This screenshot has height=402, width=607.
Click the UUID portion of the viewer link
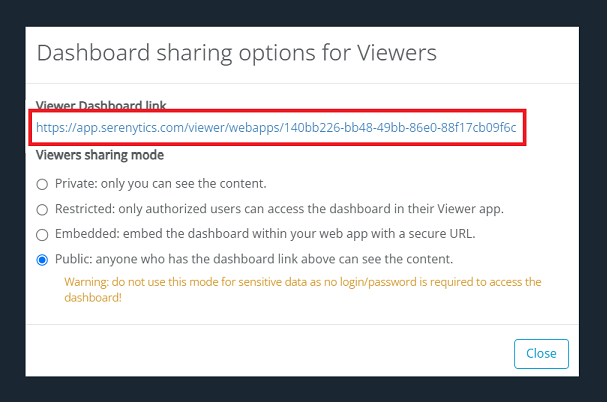[x=400, y=127]
